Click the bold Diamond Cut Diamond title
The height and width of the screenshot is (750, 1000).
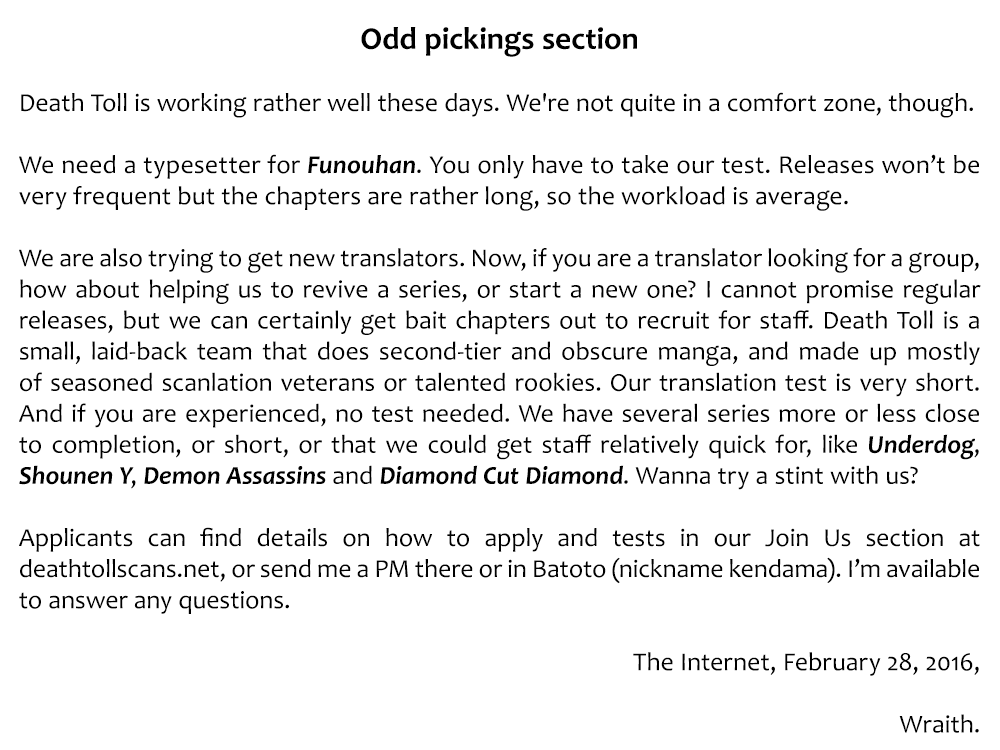[501, 475]
